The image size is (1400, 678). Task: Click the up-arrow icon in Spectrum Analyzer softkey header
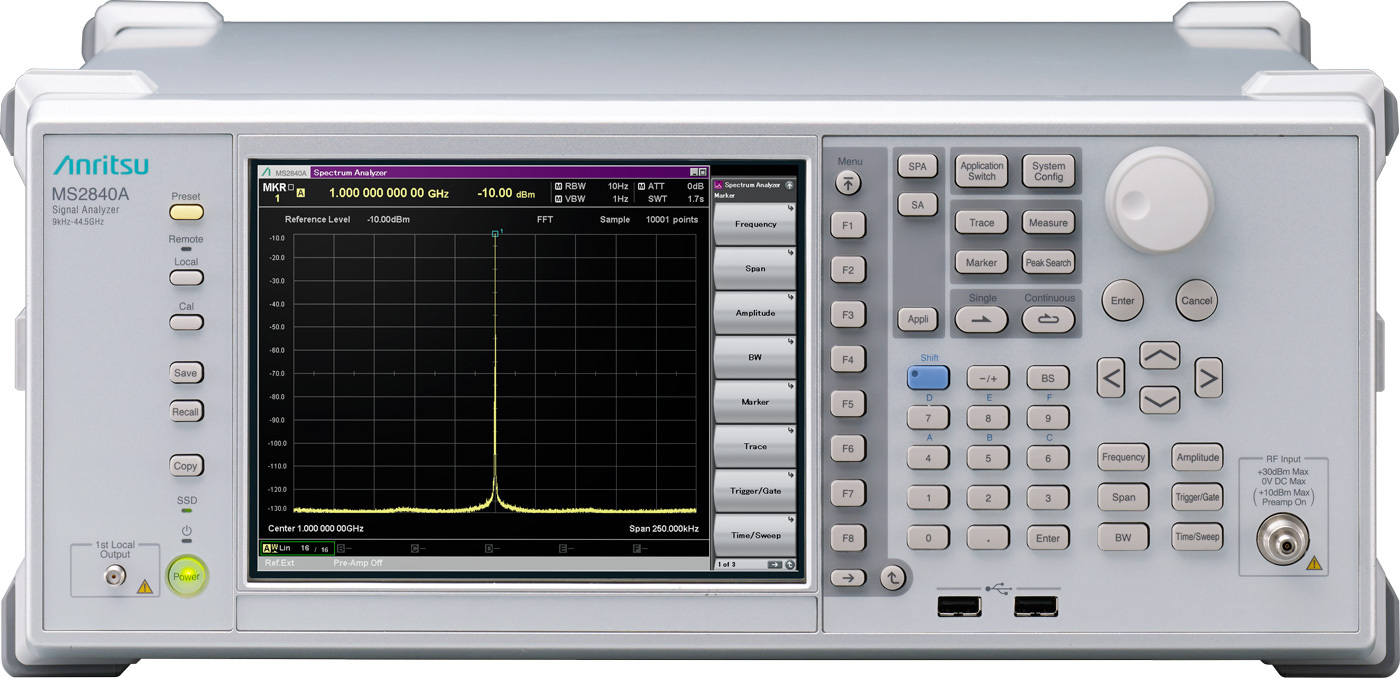click(790, 185)
